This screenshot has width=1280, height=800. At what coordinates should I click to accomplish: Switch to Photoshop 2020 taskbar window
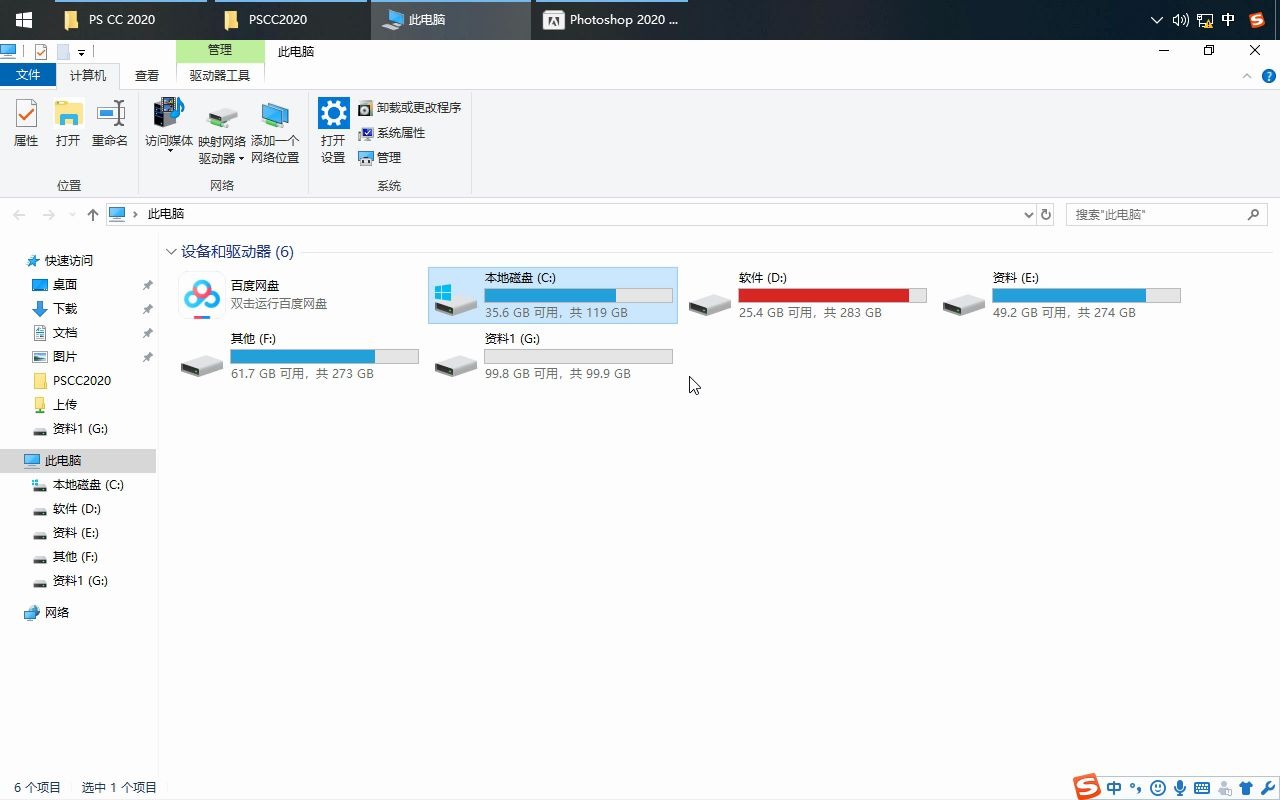(x=610, y=20)
